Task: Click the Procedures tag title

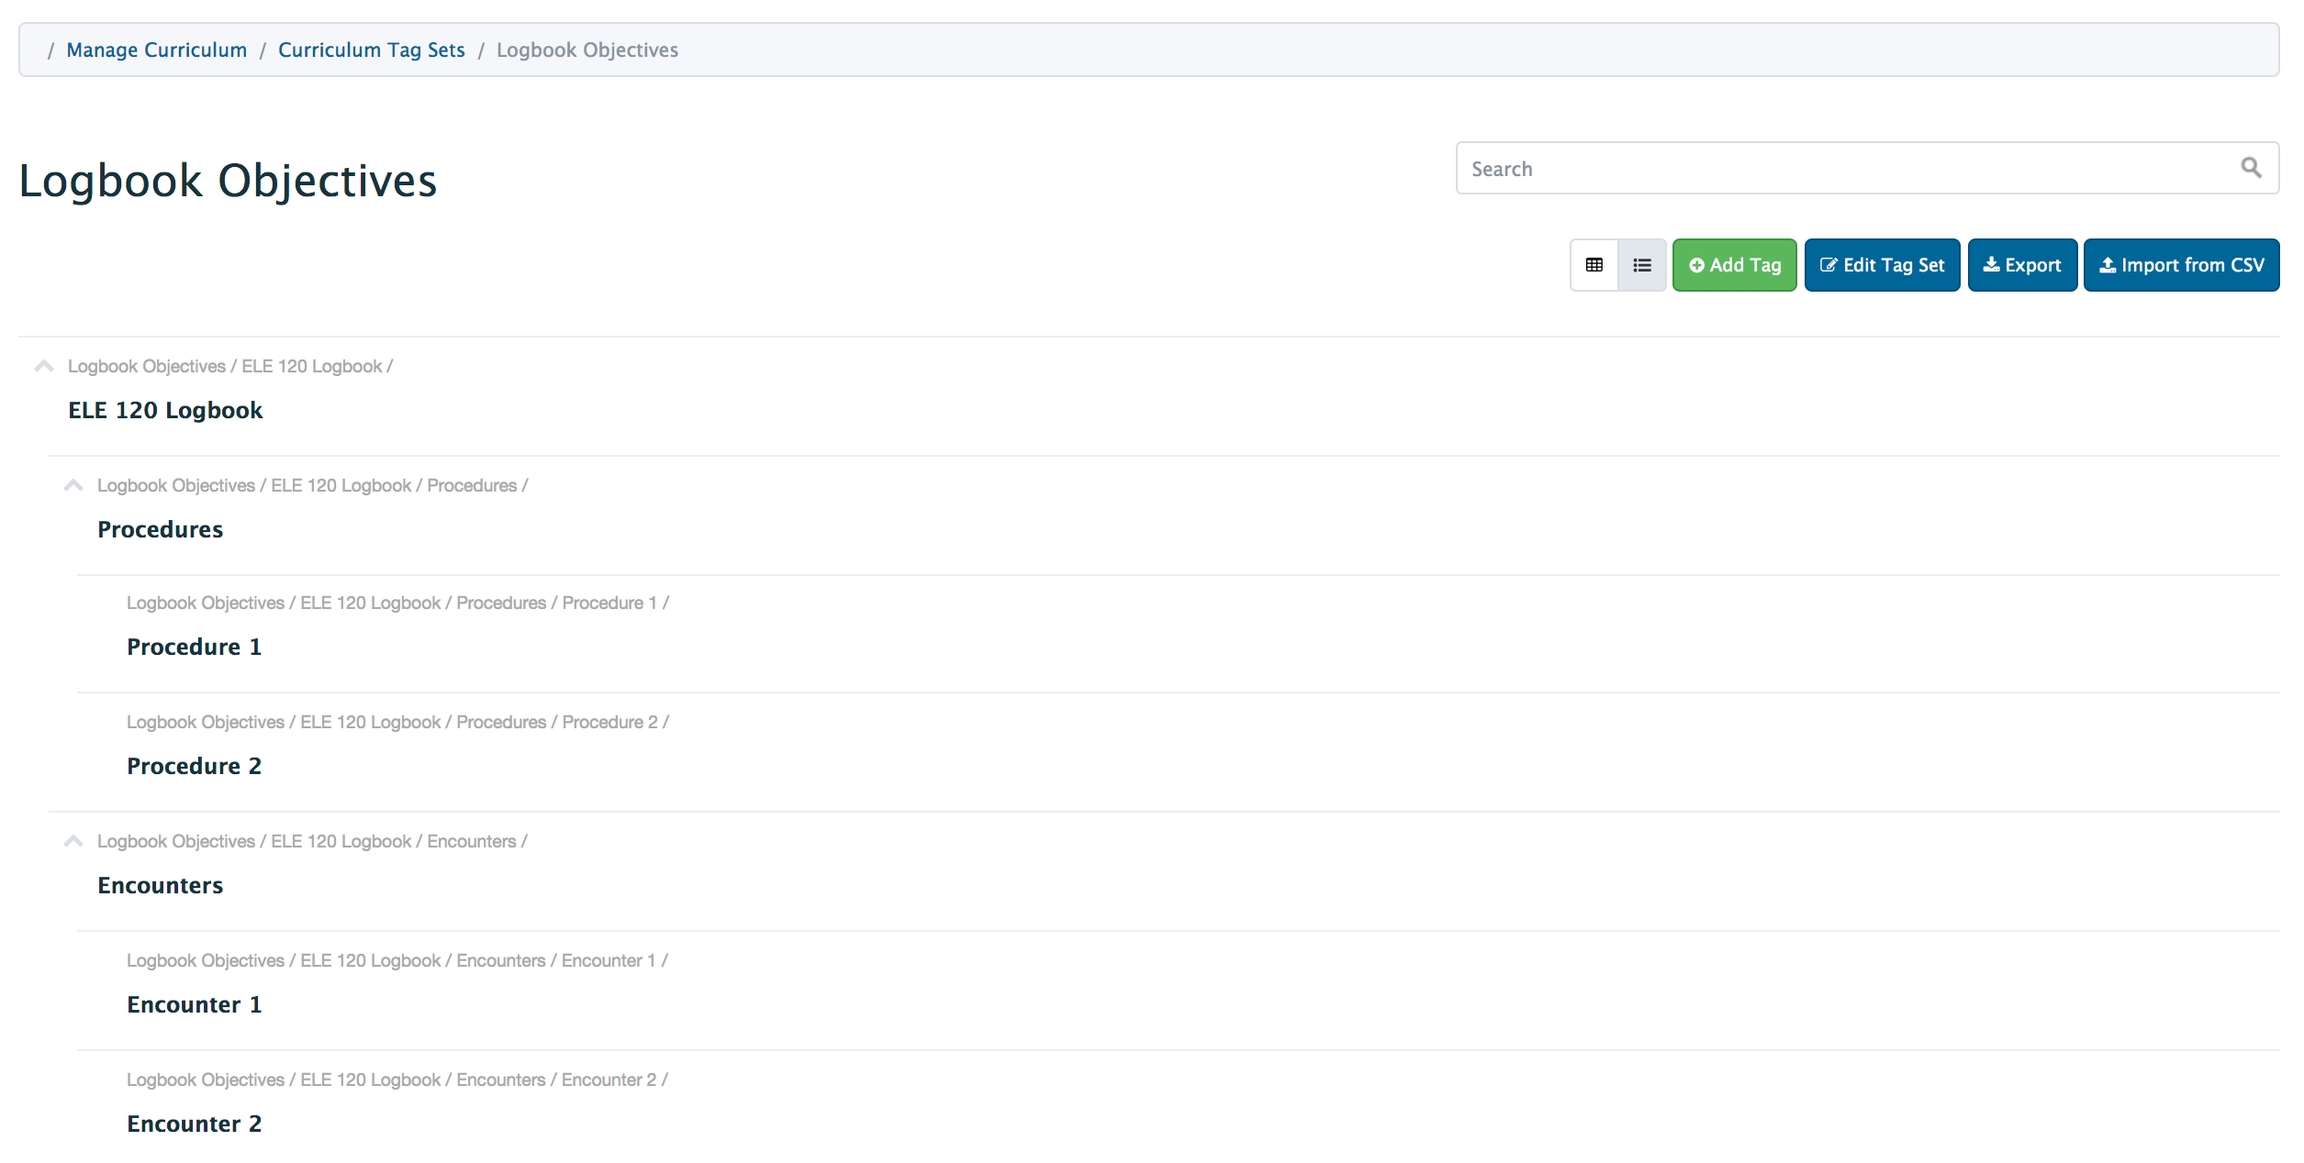Action: 160,529
